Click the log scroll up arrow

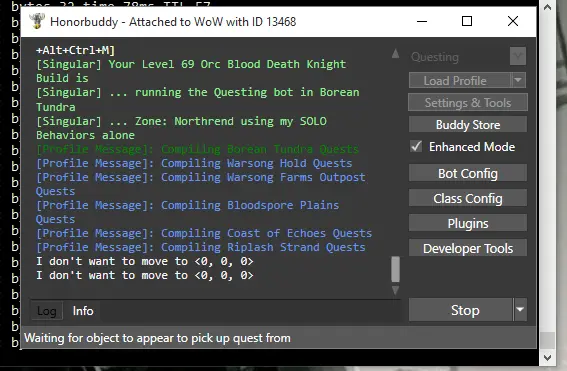click(x=396, y=54)
